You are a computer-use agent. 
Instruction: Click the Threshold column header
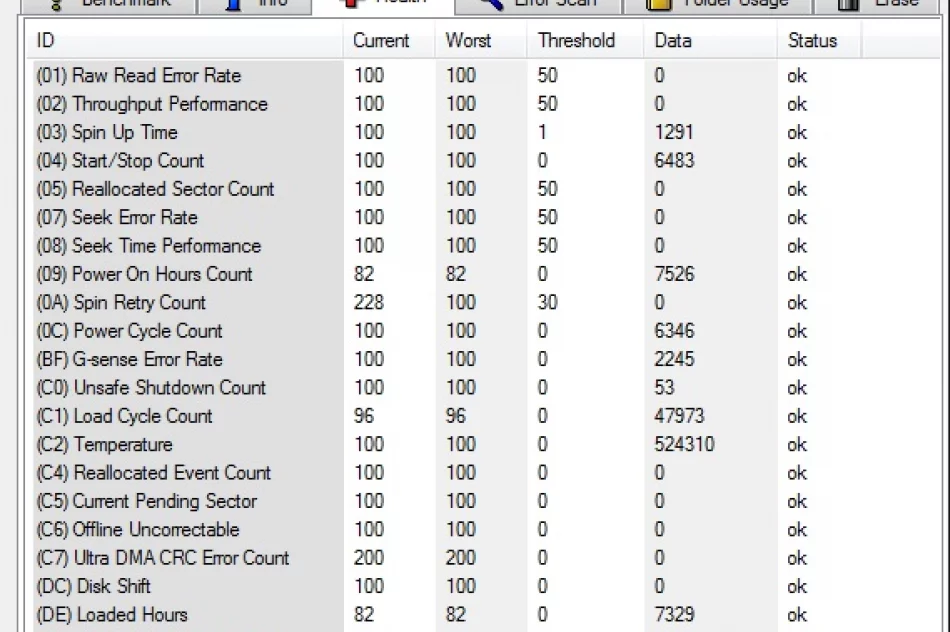[x=576, y=41]
